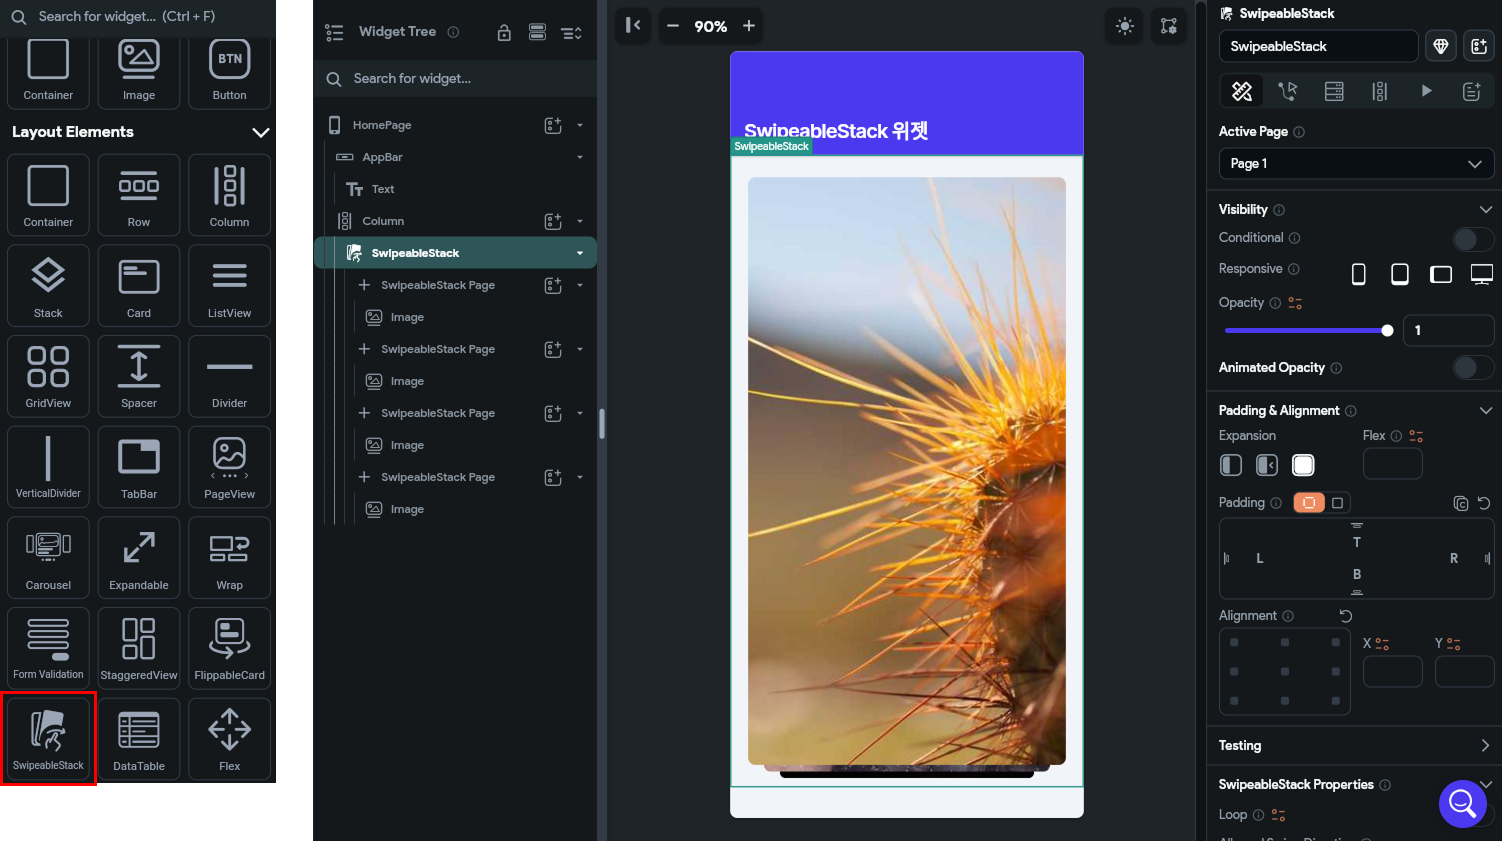This screenshot has height=841, width=1502.
Task: Pick the Carousel layout widget
Action: point(48,558)
